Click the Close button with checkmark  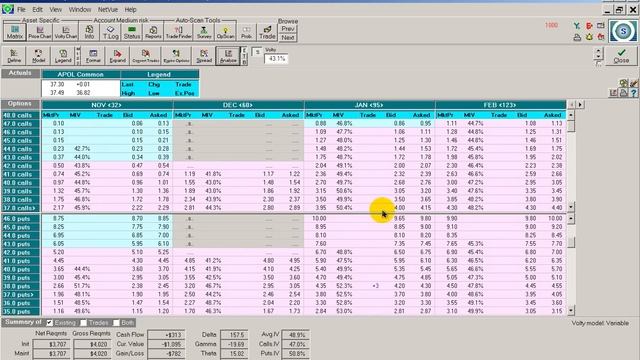point(621,56)
